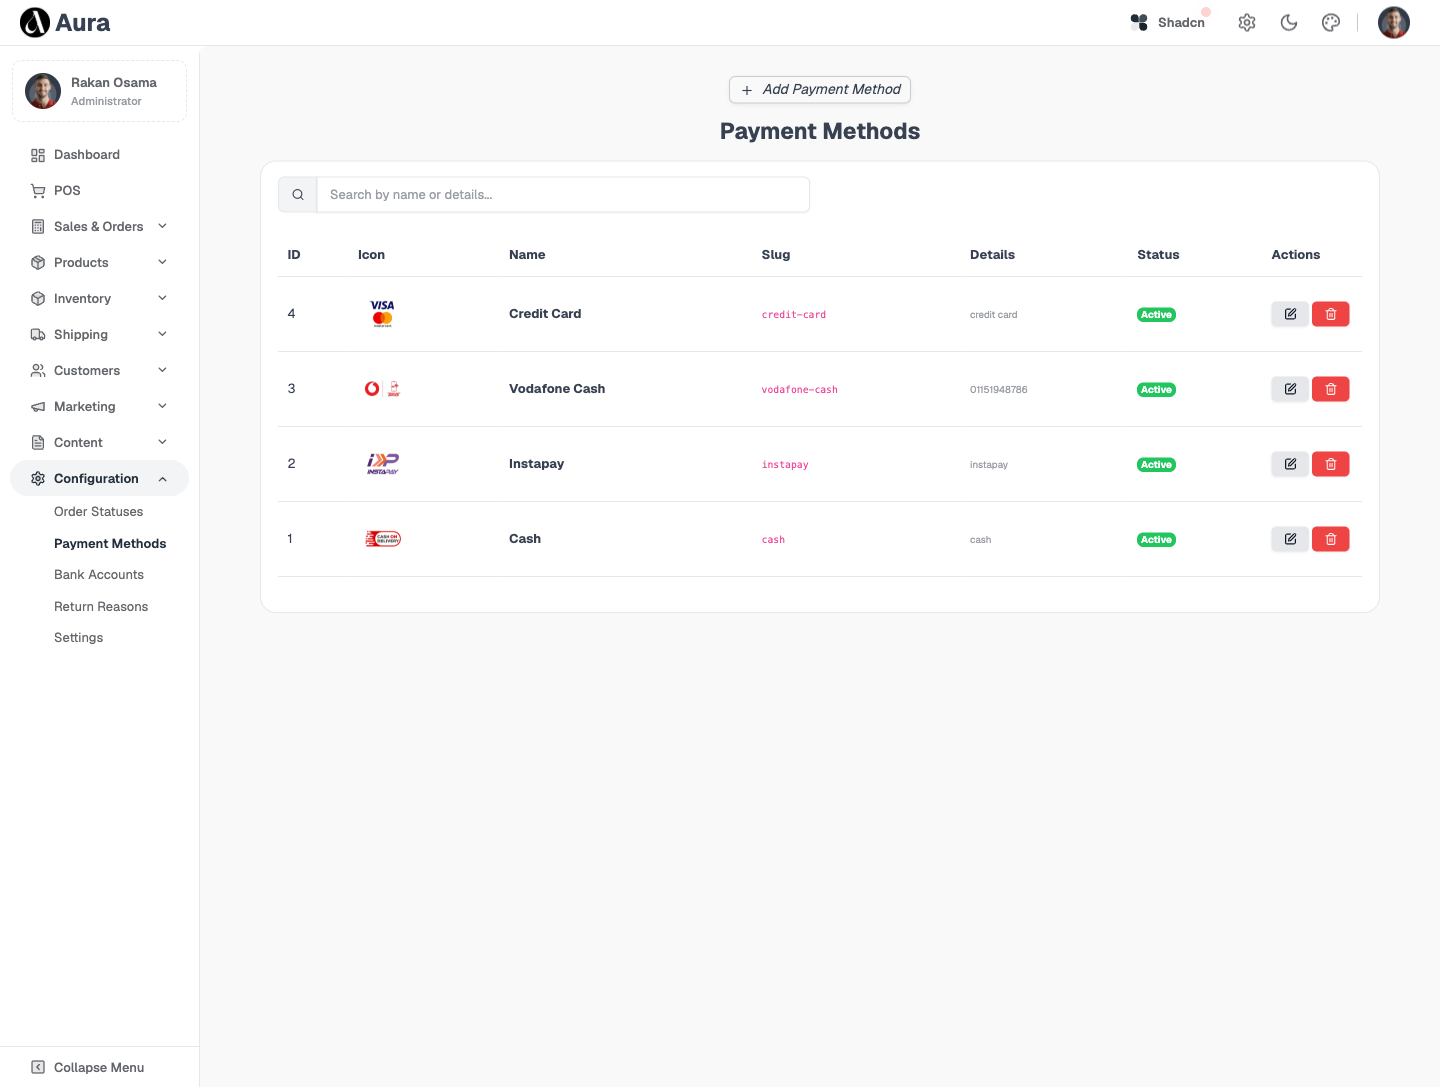
Task: Click details number 01151948786
Action: click(x=998, y=390)
